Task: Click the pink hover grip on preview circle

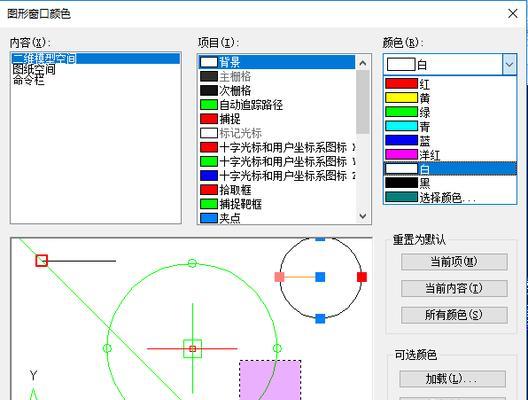Action: [279, 277]
